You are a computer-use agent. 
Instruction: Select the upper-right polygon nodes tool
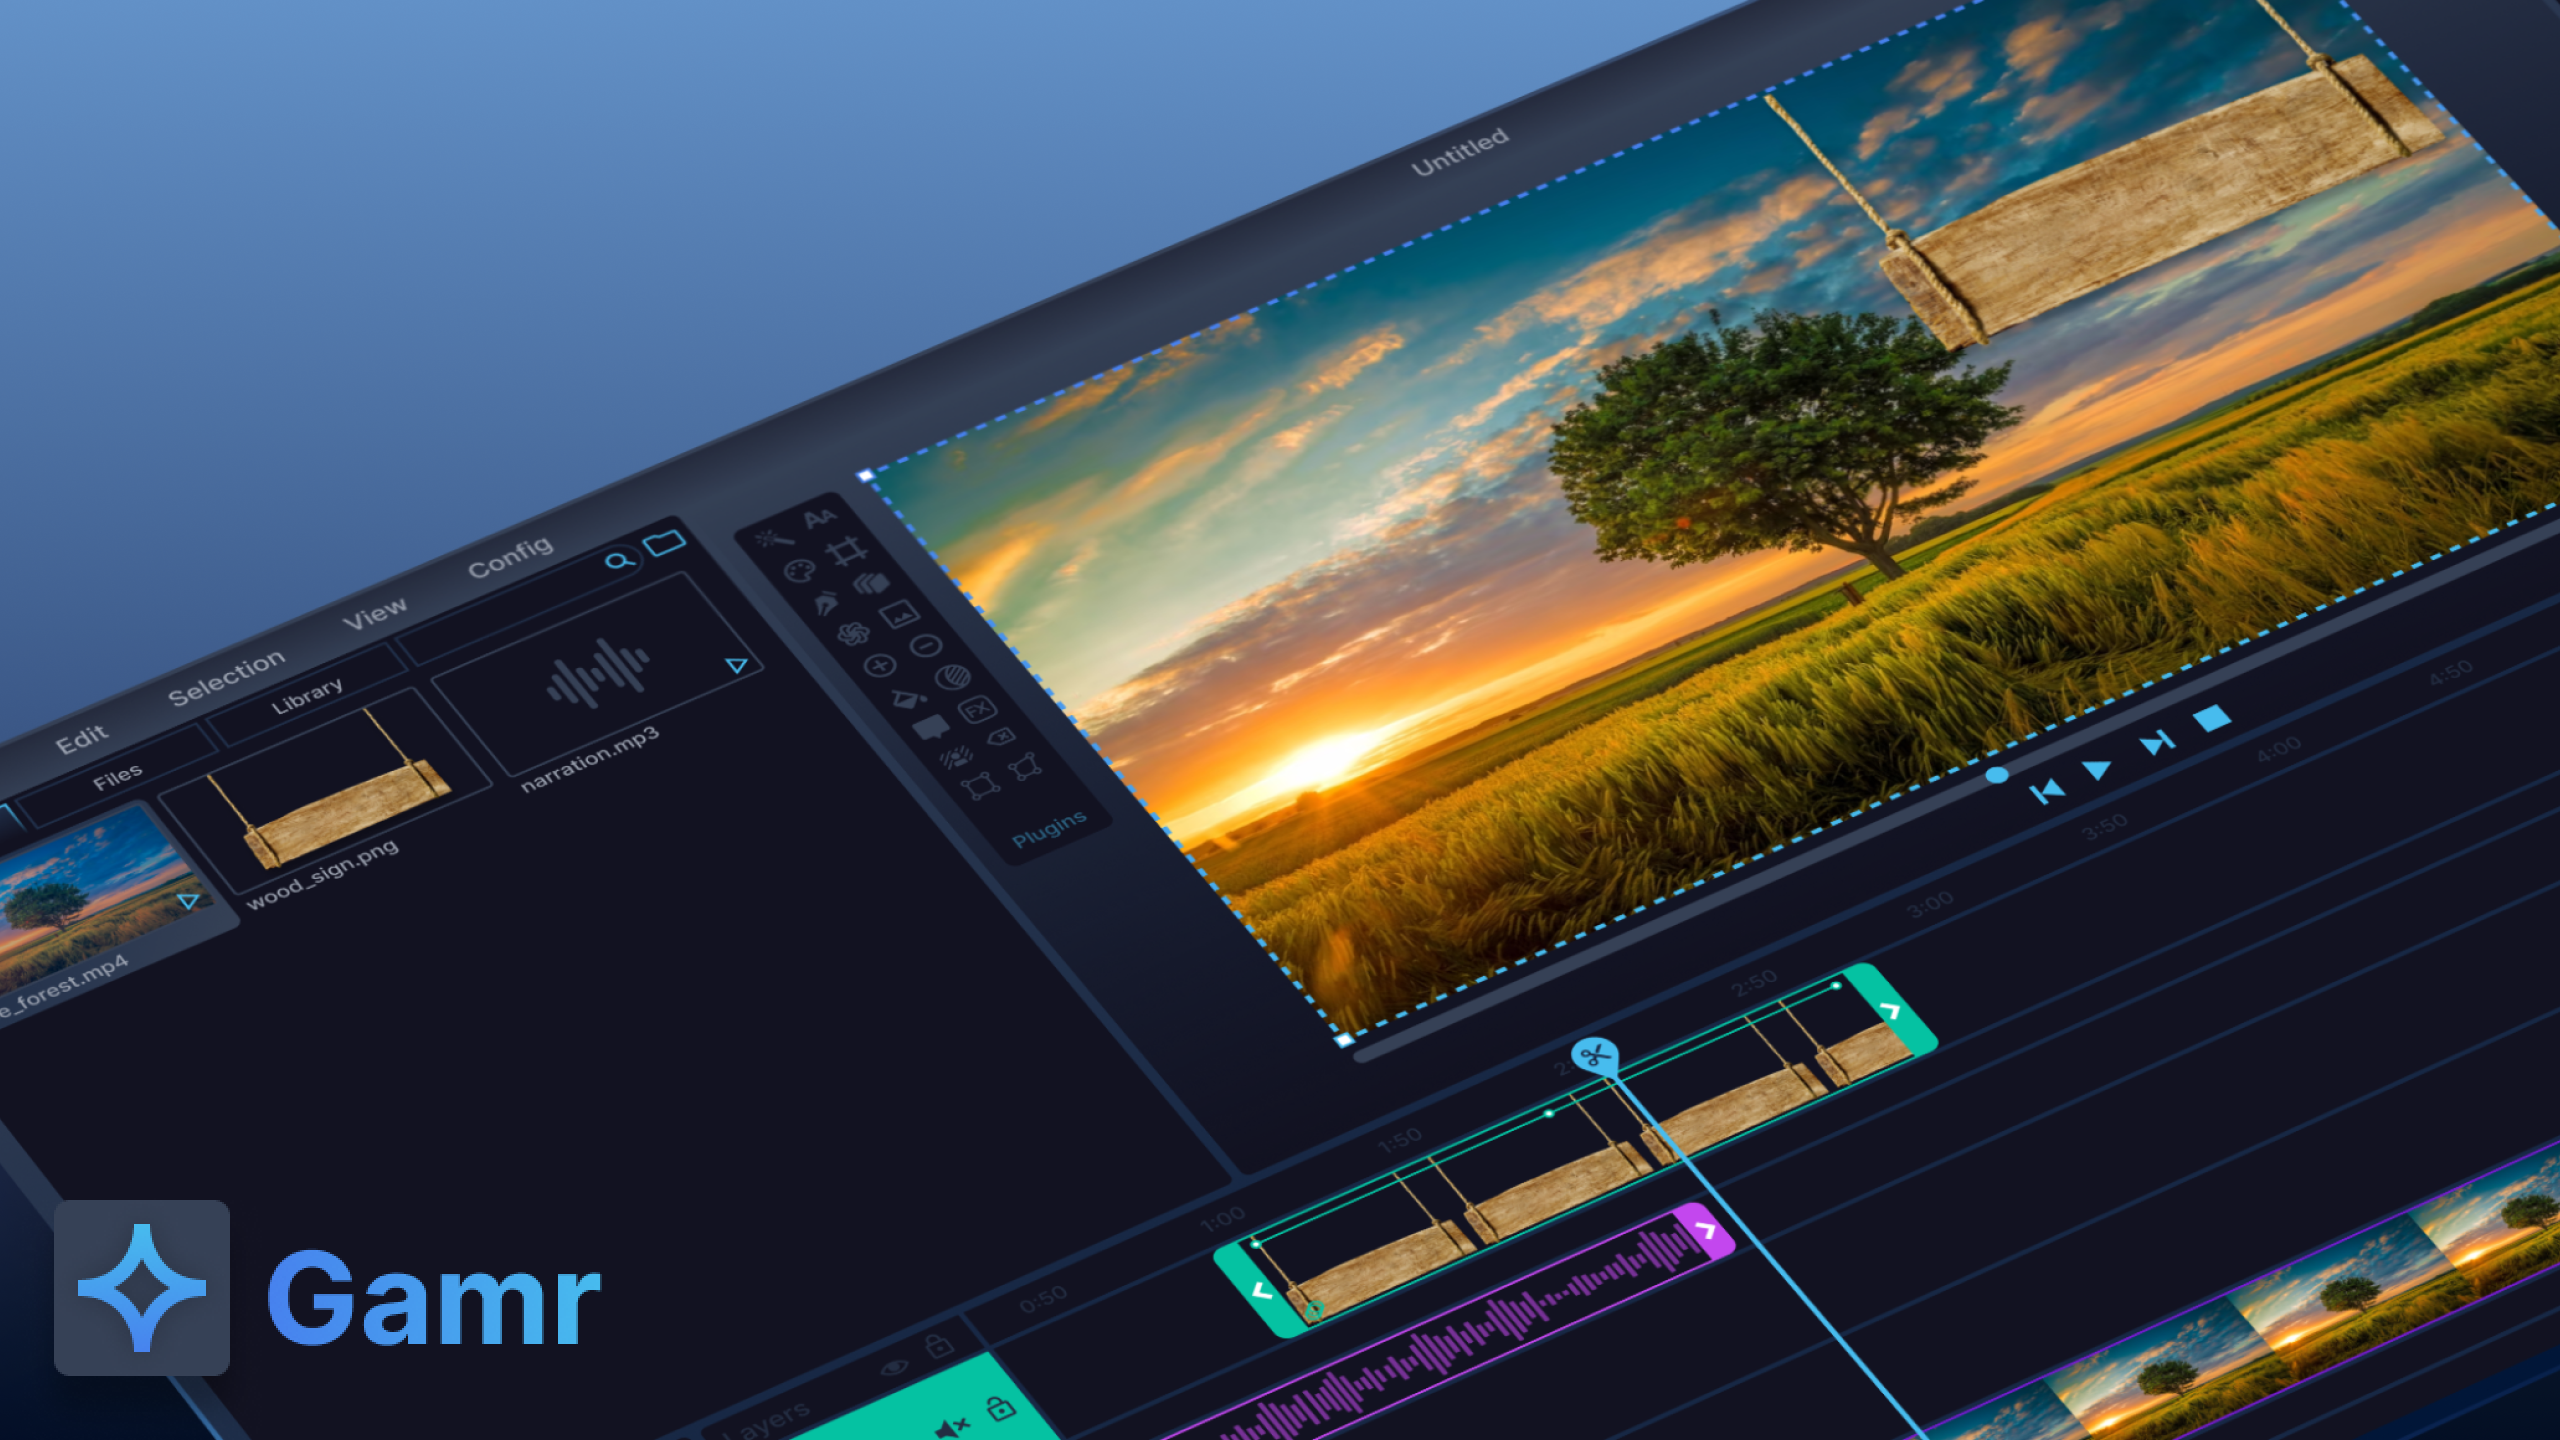click(1025, 767)
